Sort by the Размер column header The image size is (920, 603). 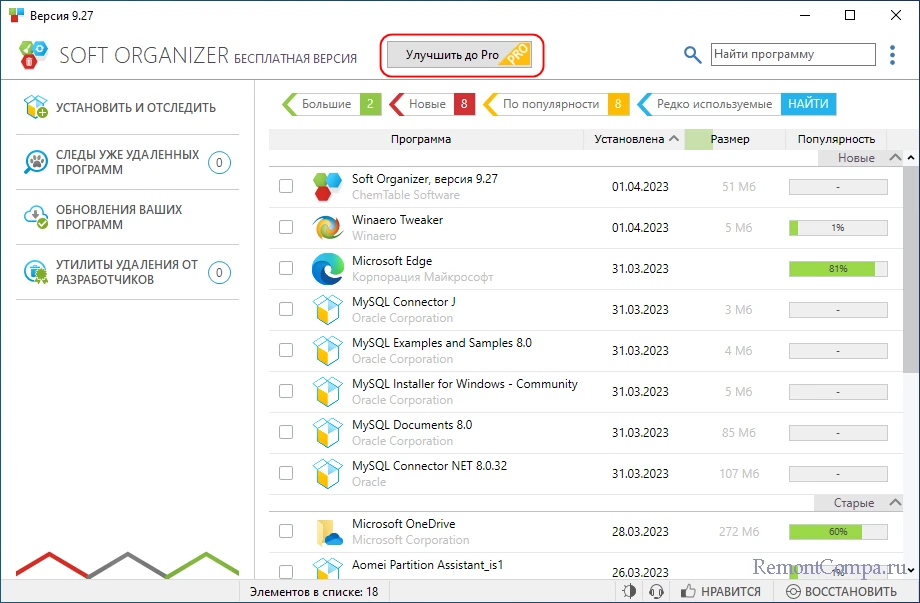(735, 139)
